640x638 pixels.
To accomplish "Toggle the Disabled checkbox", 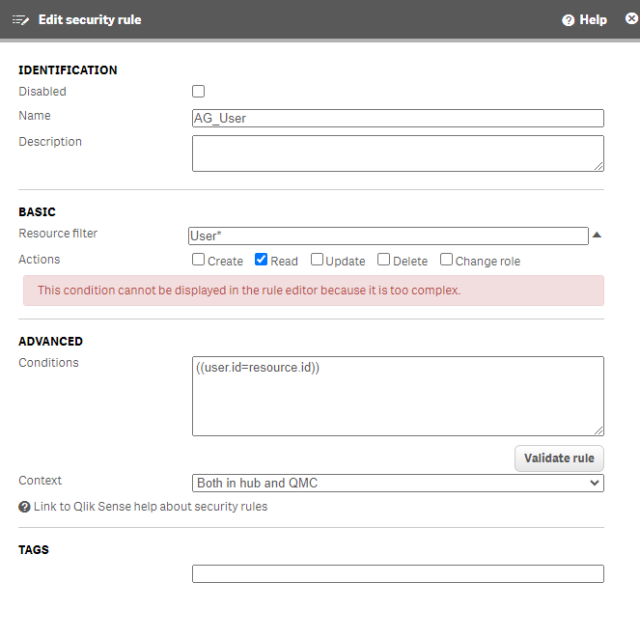I will tap(198, 91).
